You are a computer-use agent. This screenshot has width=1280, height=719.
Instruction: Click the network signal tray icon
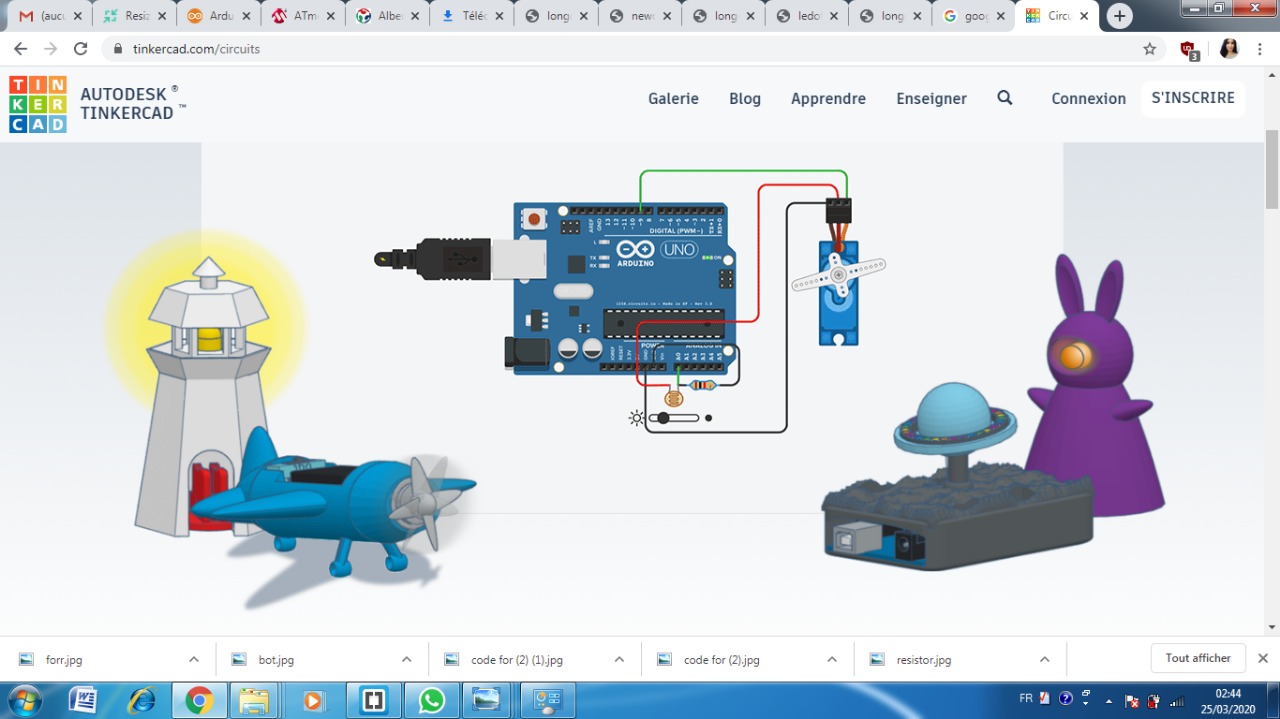click(1178, 700)
